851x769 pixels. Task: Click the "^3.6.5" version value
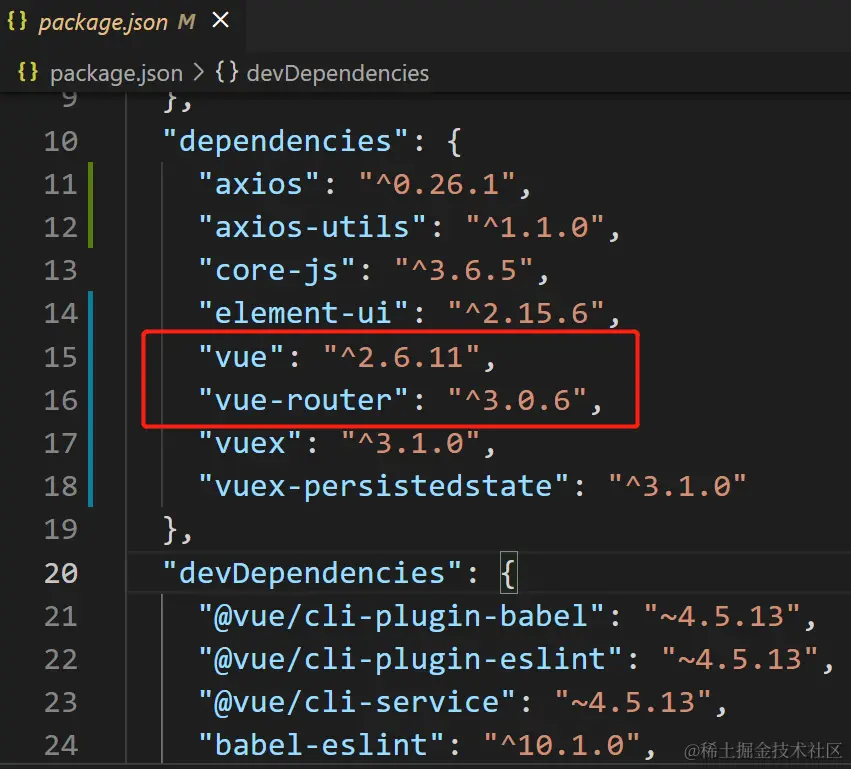point(464,270)
